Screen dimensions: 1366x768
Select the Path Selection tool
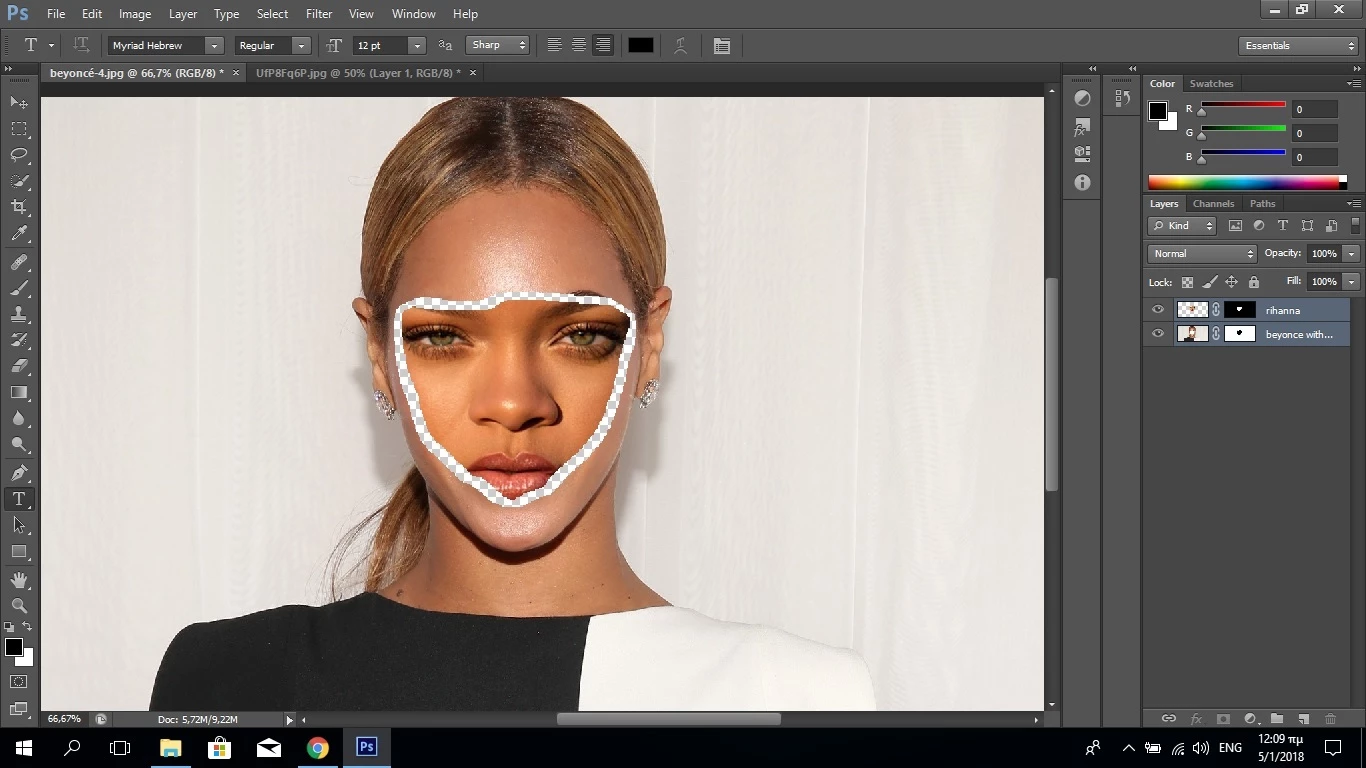(19, 525)
